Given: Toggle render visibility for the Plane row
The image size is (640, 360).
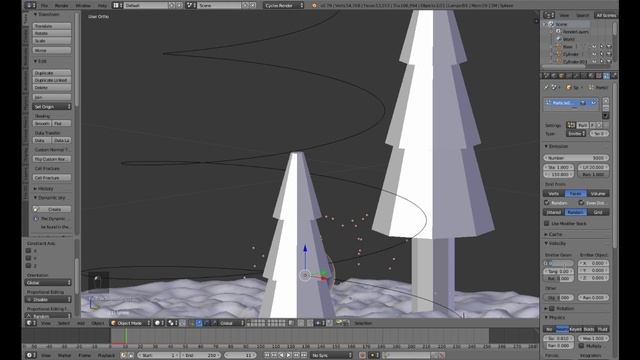Looking at the screenshot, I should [609, 47].
